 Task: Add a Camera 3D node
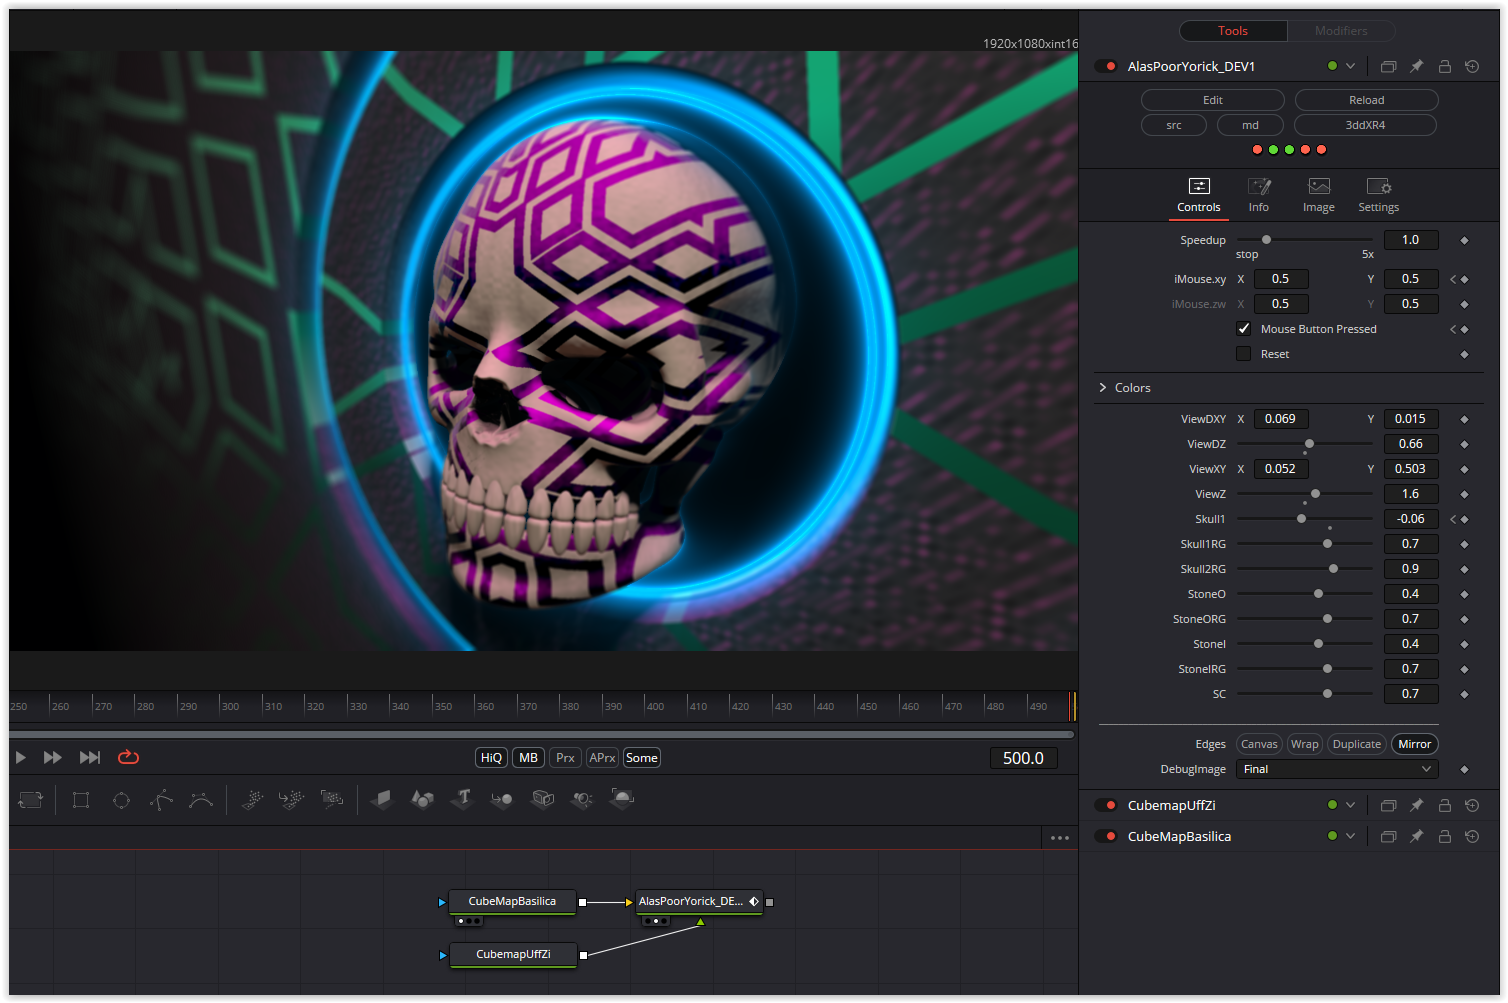click(x=542, y=799)
